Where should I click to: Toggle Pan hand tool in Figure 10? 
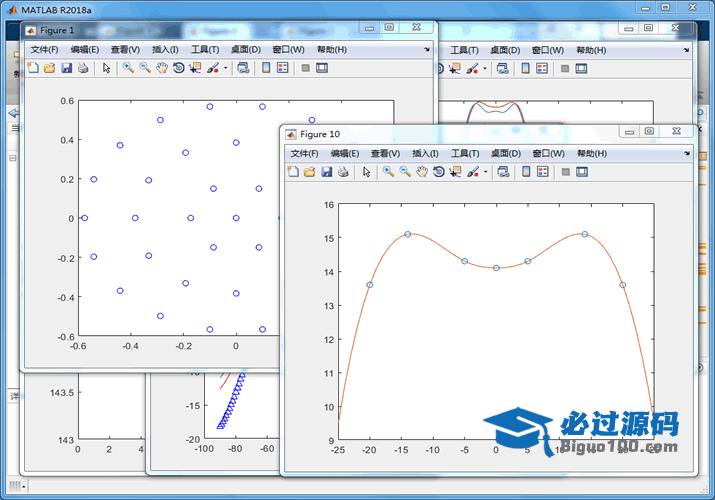[422, 172]
